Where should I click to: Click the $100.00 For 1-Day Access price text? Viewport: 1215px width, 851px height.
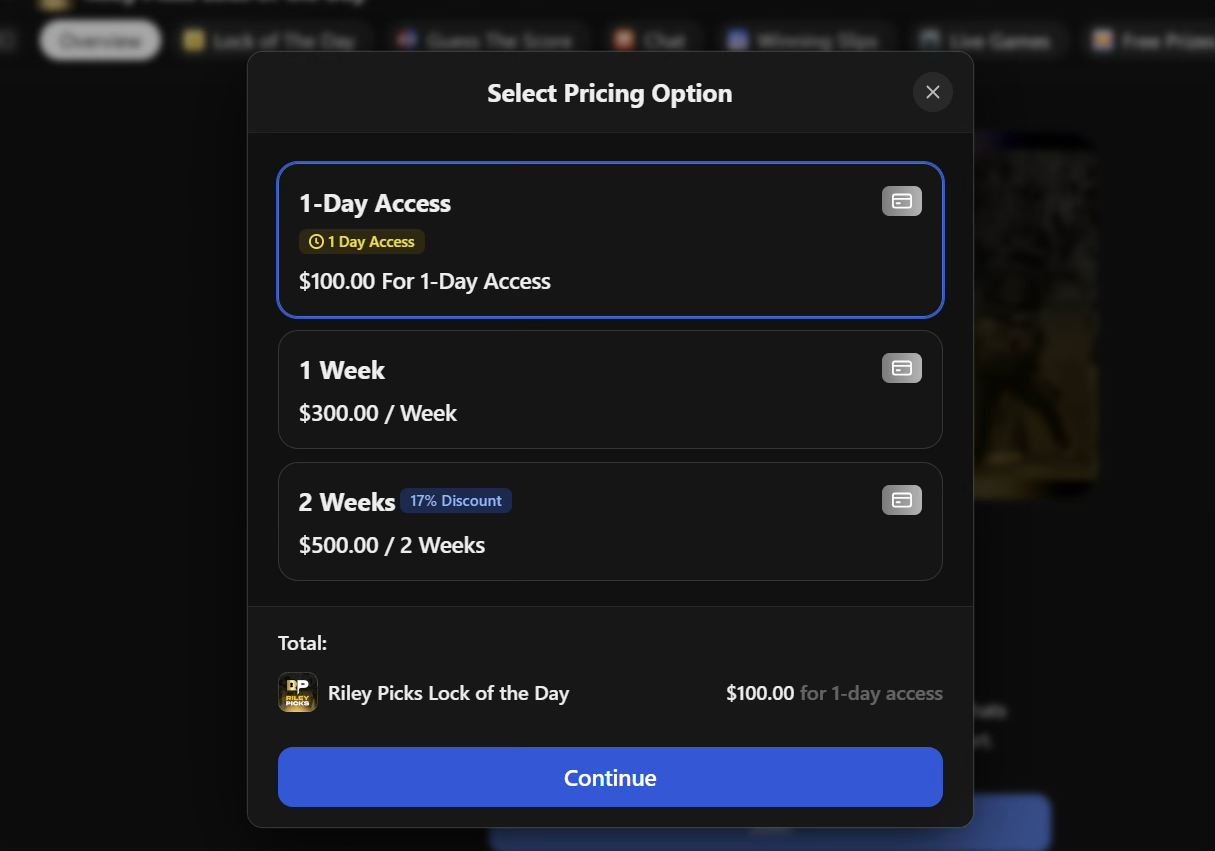pyautogui.click(x=425, y=281)
